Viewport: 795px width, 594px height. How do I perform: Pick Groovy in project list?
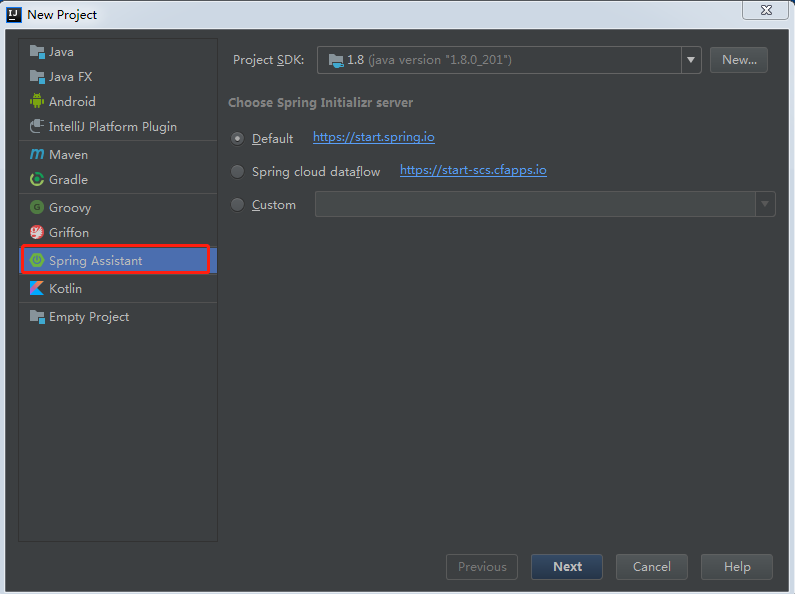click(x=70, y=208)
